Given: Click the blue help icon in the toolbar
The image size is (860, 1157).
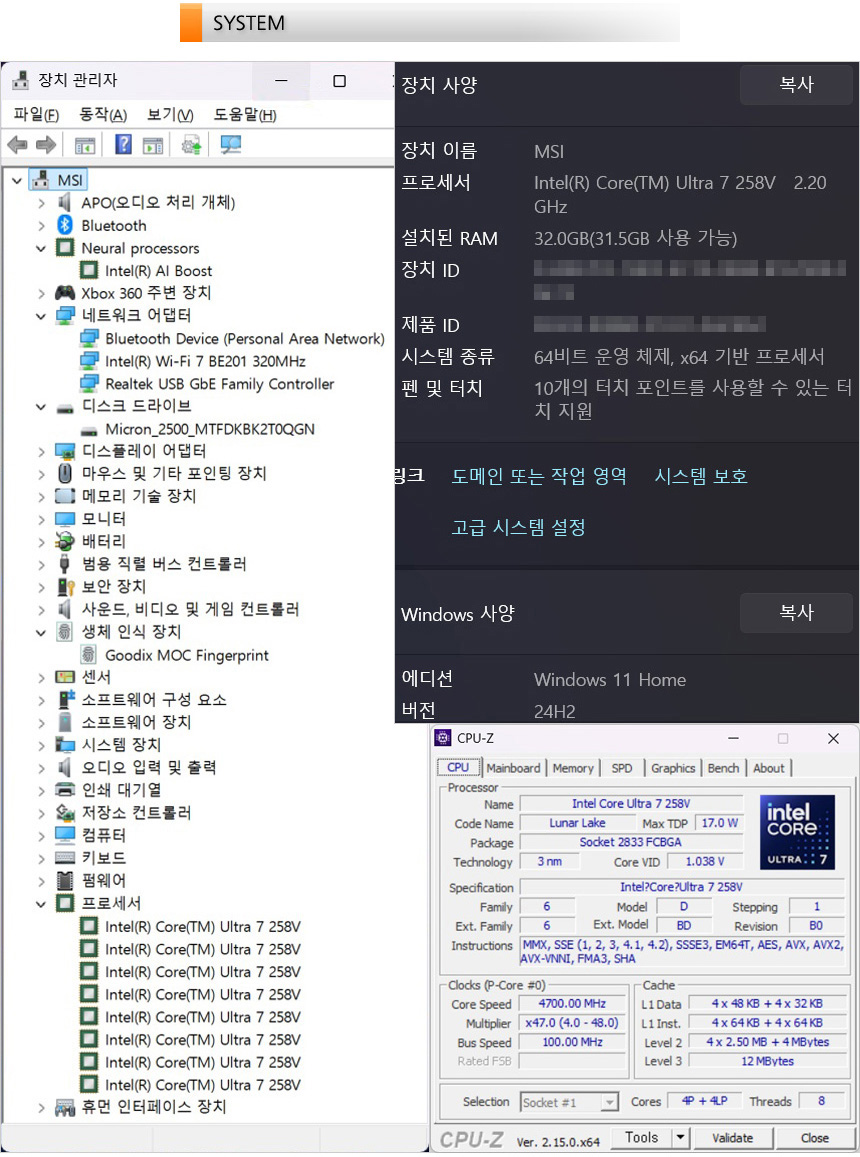Looking at the screenshot, I should (123, 146).
